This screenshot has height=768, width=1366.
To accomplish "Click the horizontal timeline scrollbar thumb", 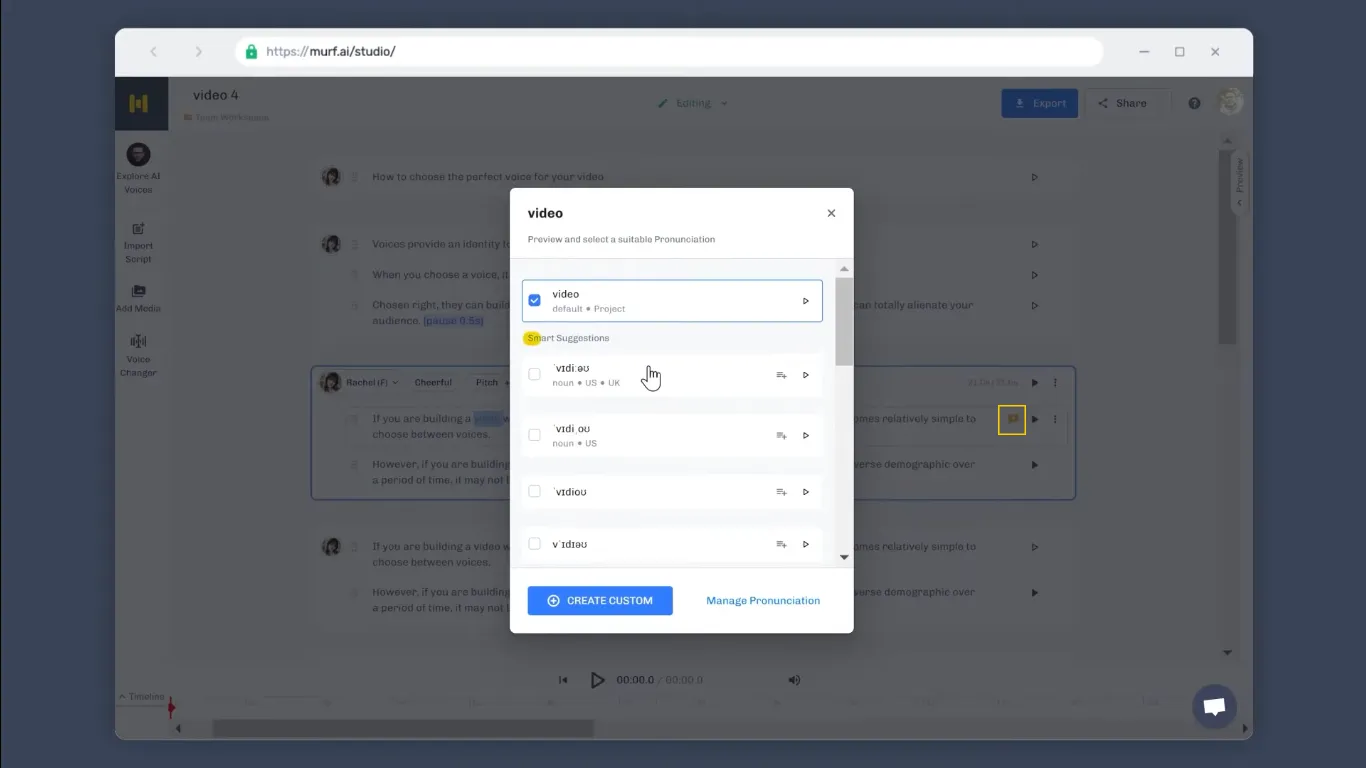I will coord(403,729).
